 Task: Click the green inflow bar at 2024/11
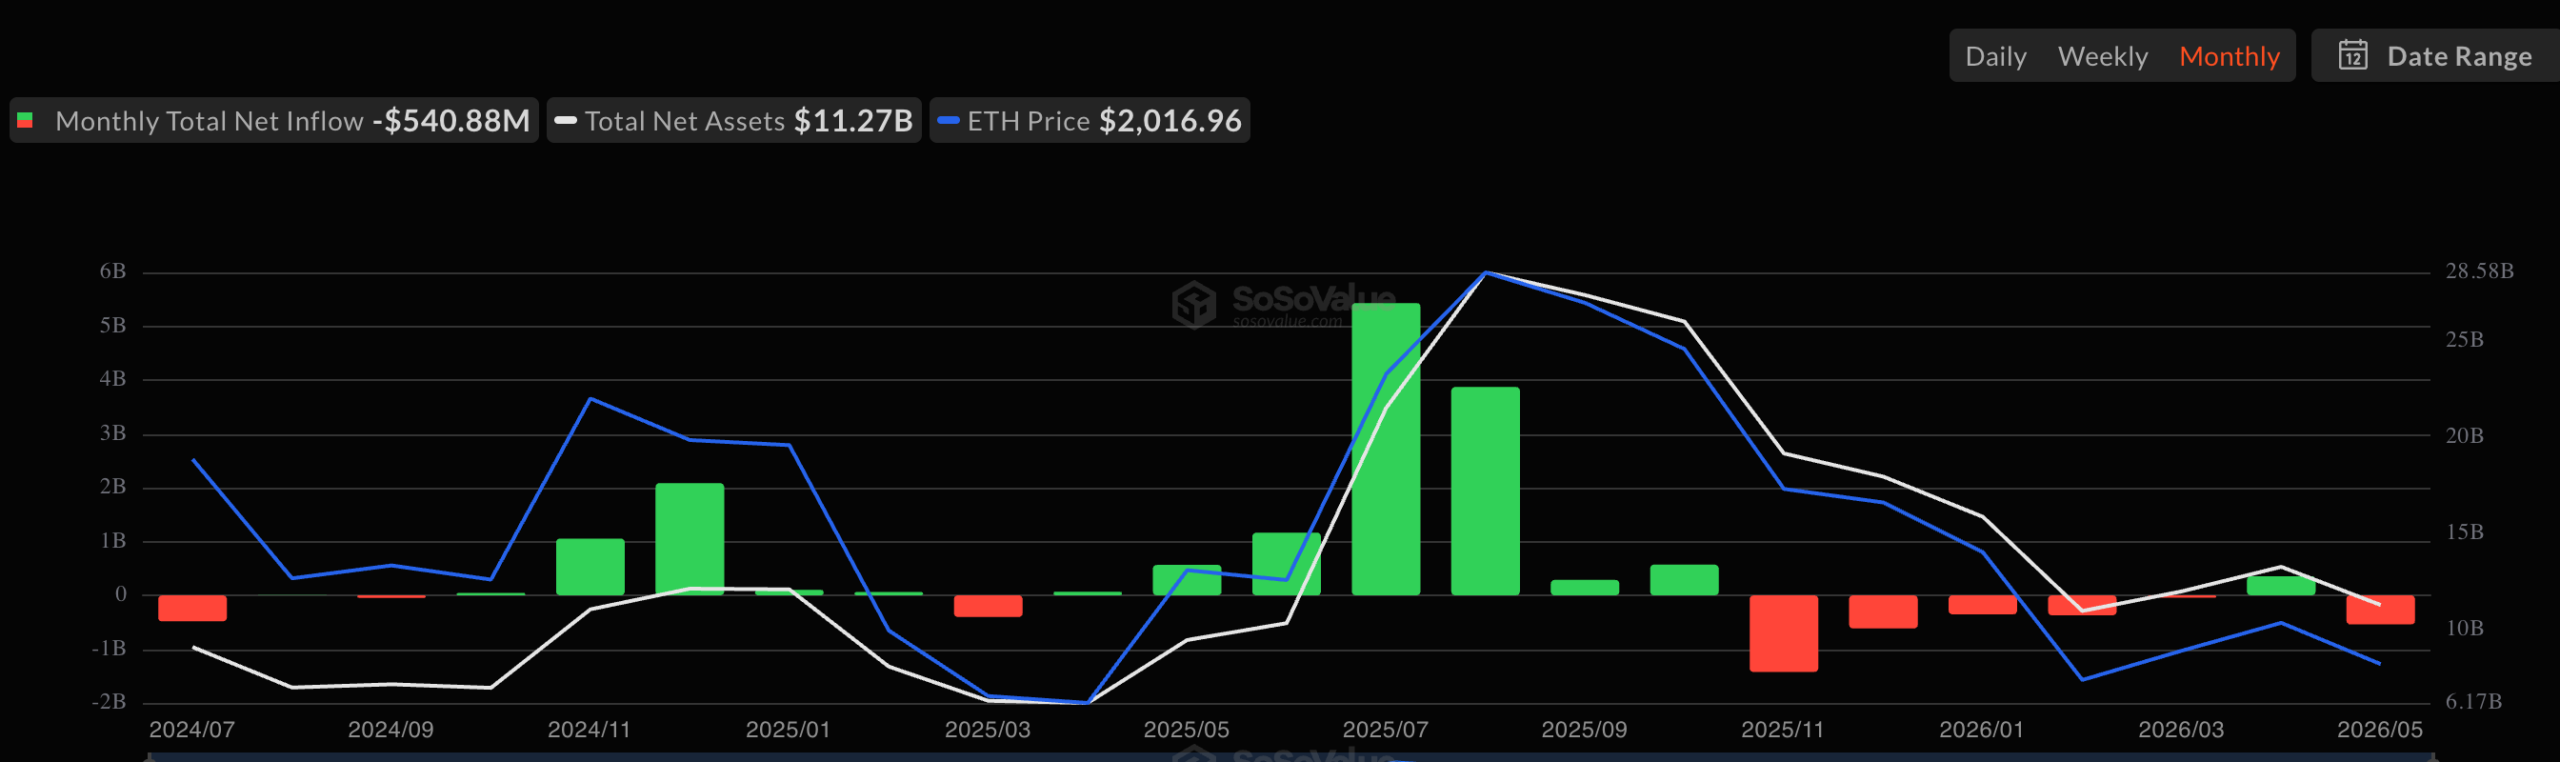click(590, 567)
